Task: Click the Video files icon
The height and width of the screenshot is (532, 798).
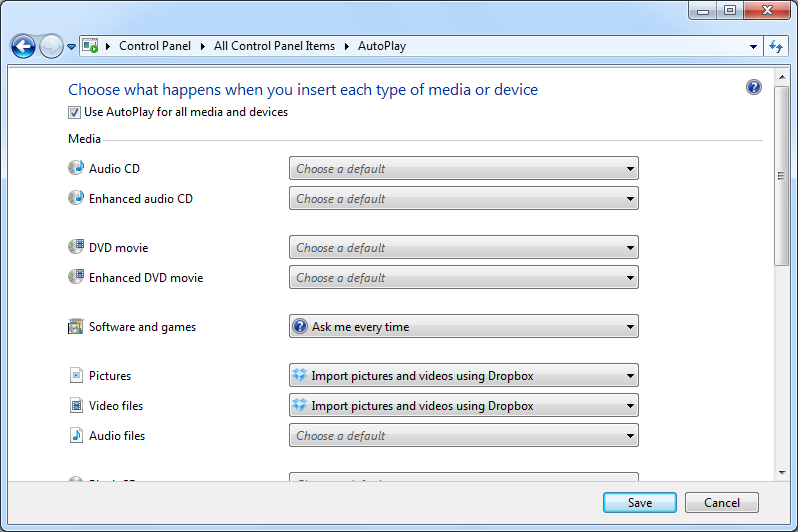Action: pos(76,405)
